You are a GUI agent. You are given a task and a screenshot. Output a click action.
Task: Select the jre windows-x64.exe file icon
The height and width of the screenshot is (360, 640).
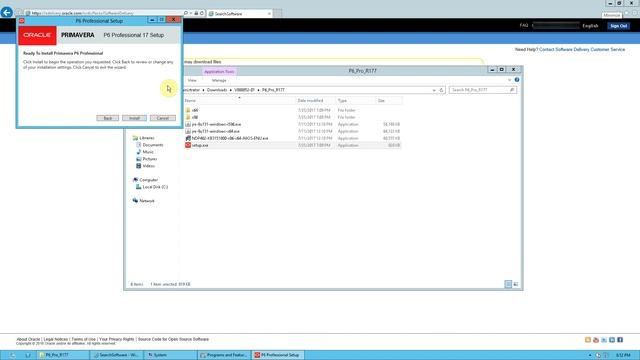click(188, 131)
